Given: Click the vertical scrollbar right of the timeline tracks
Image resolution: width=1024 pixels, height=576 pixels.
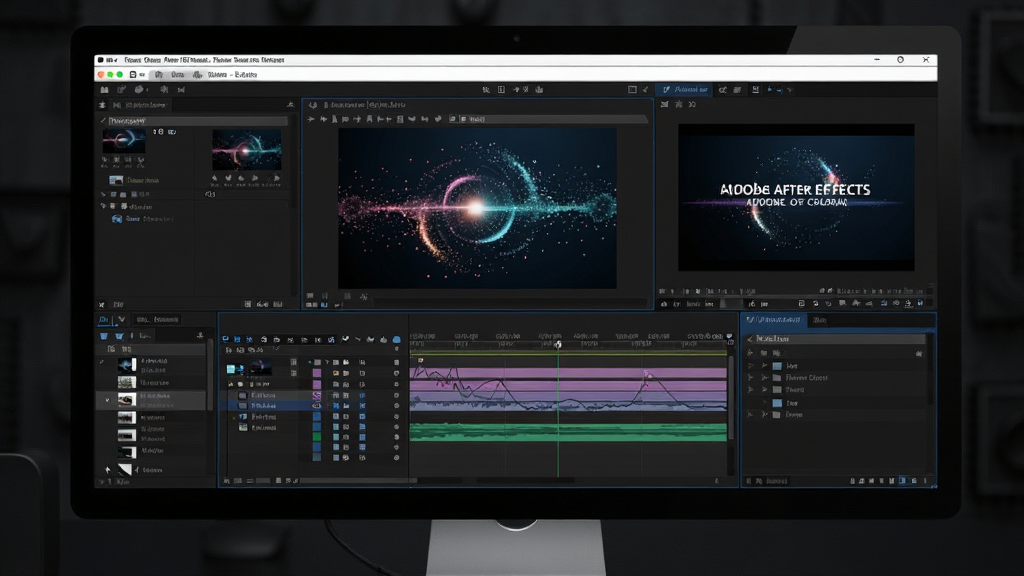Looking at the screenshot, I should pyautogui.click(x=731, y=398).
